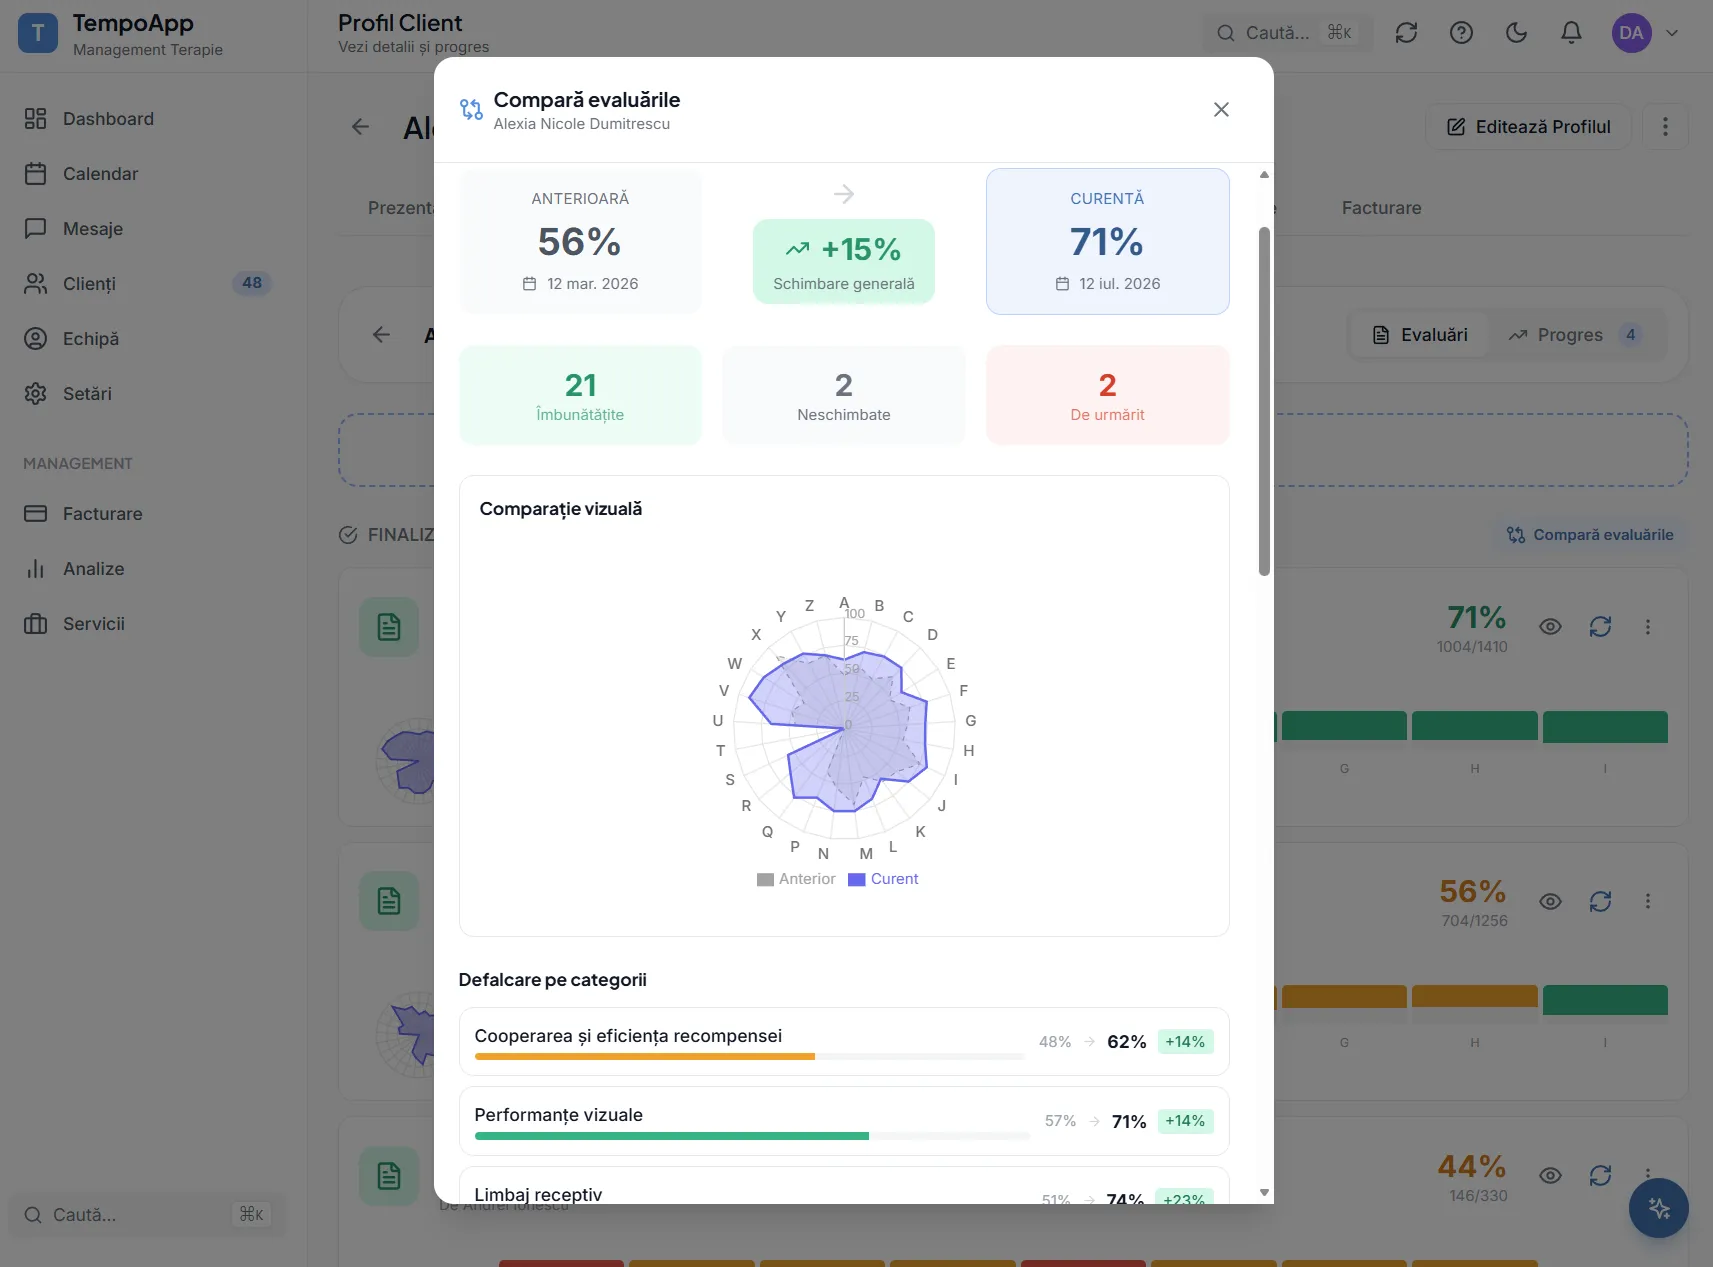The width and height of the screenshot is (1713, 1267).
Task: Click the document icon of the 56% evaluation
Action: click(389, 902)
